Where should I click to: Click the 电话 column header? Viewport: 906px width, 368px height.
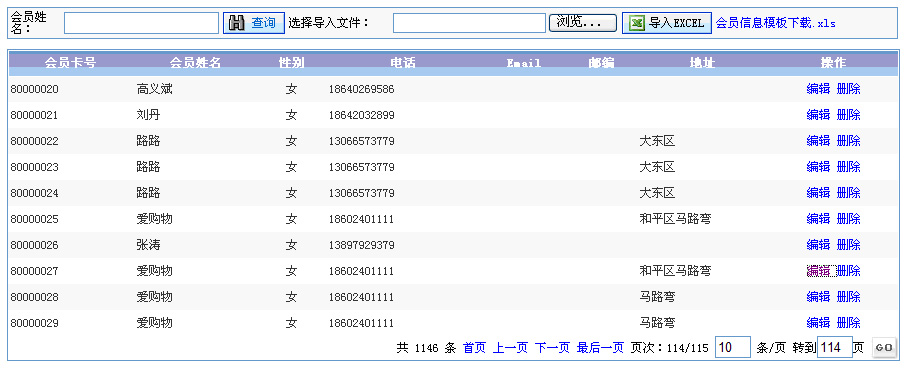coord(402,62)
